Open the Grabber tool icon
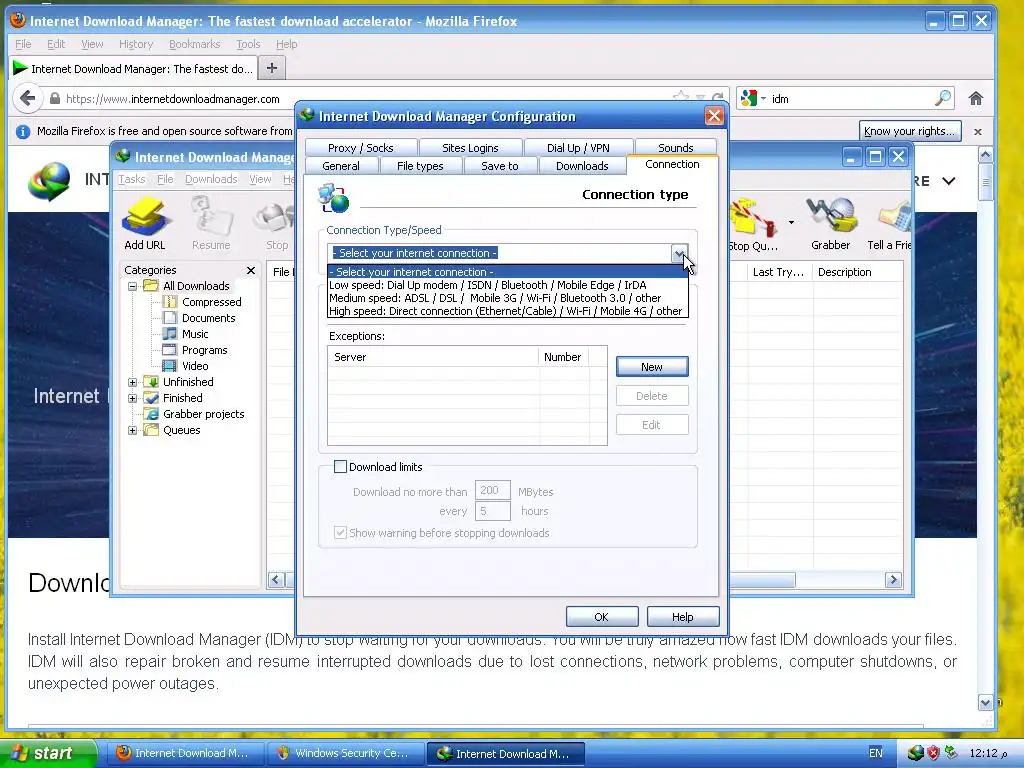 coord(831,224)
